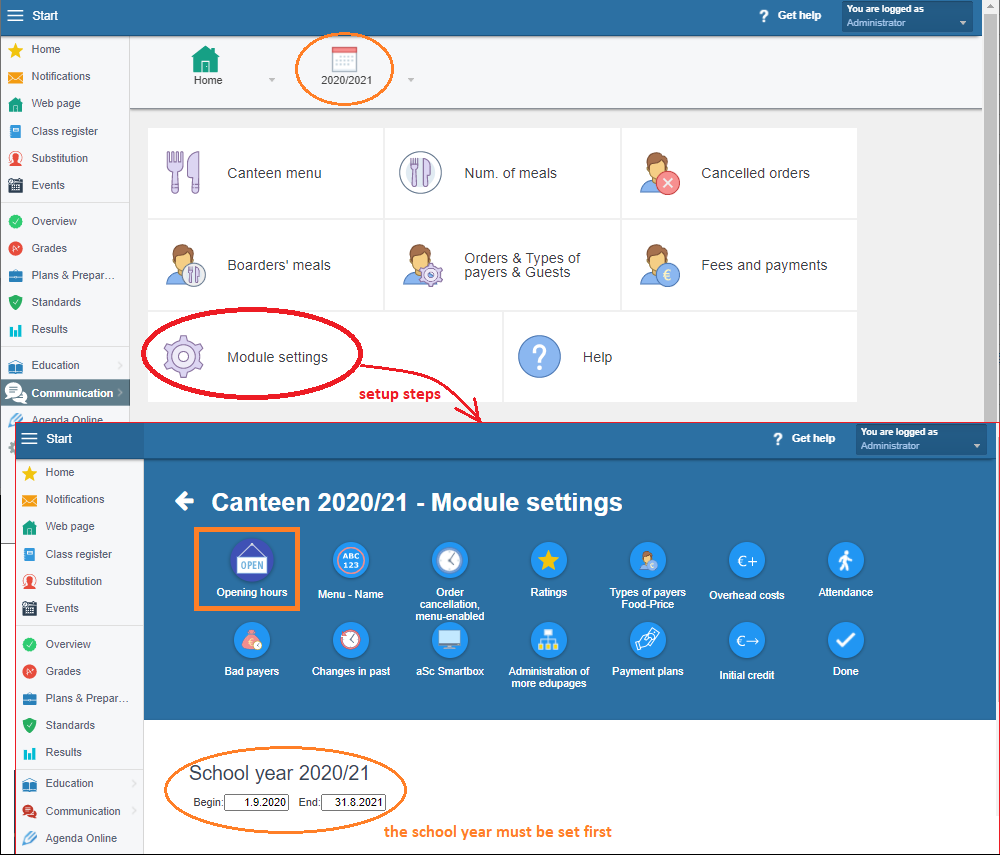Viewport: 1000px width, 855px height.
Task: Open Module settings gear tile
Action: 325,357
